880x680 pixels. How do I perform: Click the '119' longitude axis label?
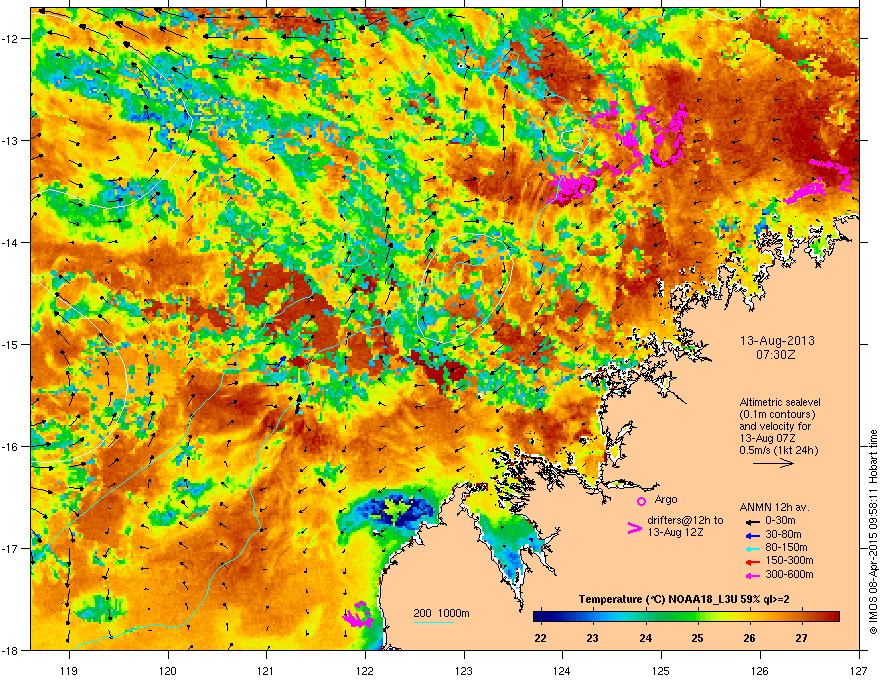click(x=70, y=670)
